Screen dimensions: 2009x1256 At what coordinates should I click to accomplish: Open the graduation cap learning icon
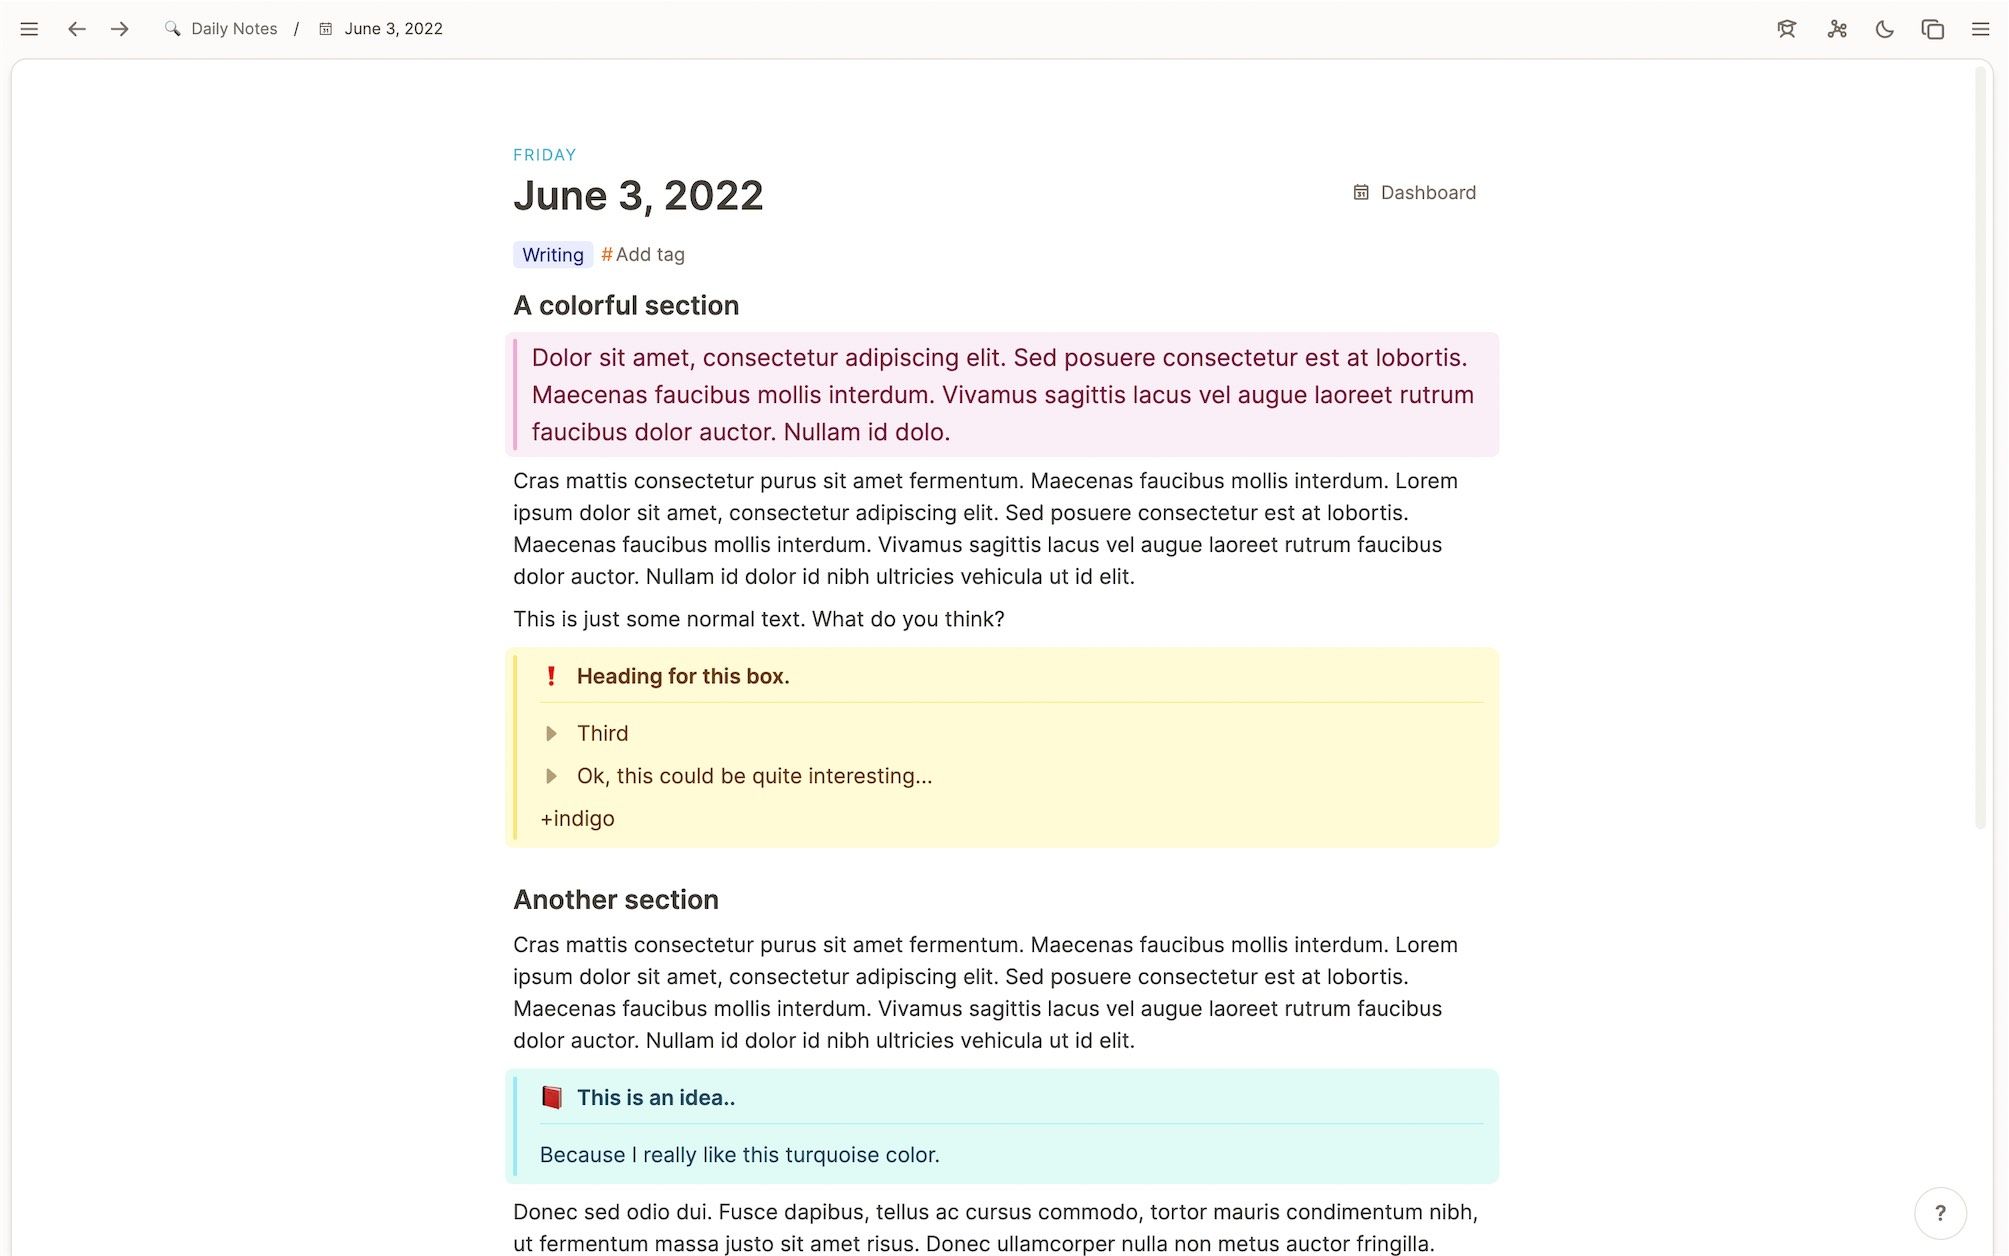coord(1786,29)
